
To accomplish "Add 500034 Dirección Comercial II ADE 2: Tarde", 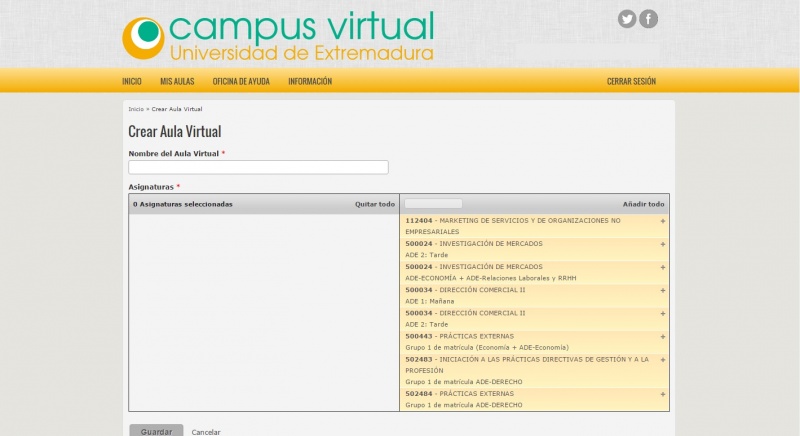I will (662, 313).
